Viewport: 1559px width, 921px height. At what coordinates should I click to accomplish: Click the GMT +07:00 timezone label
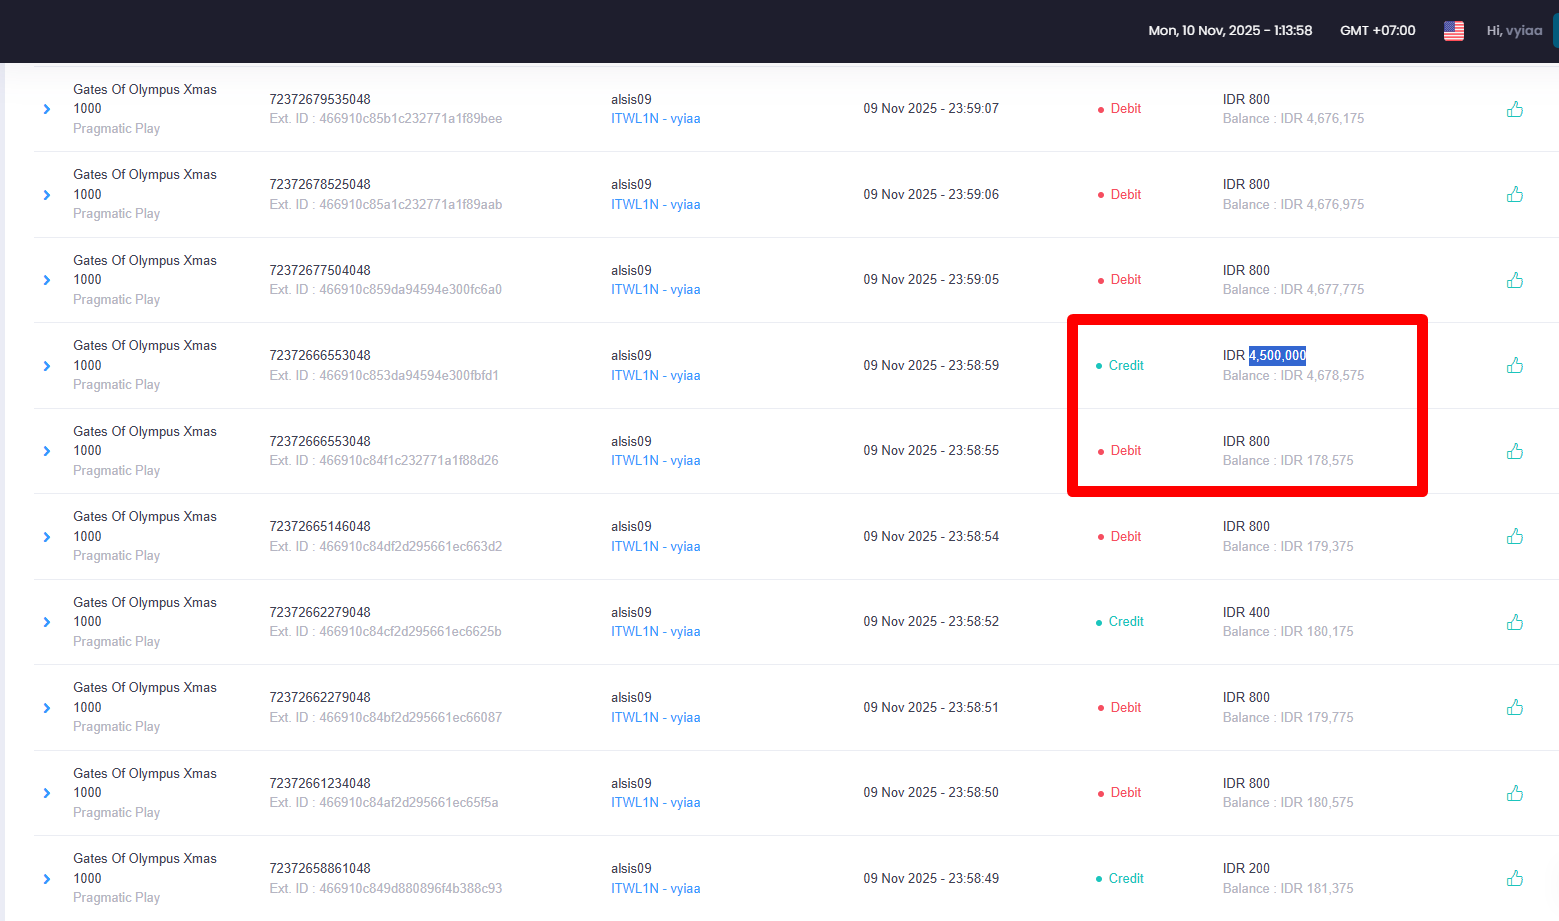point(1378,31)
